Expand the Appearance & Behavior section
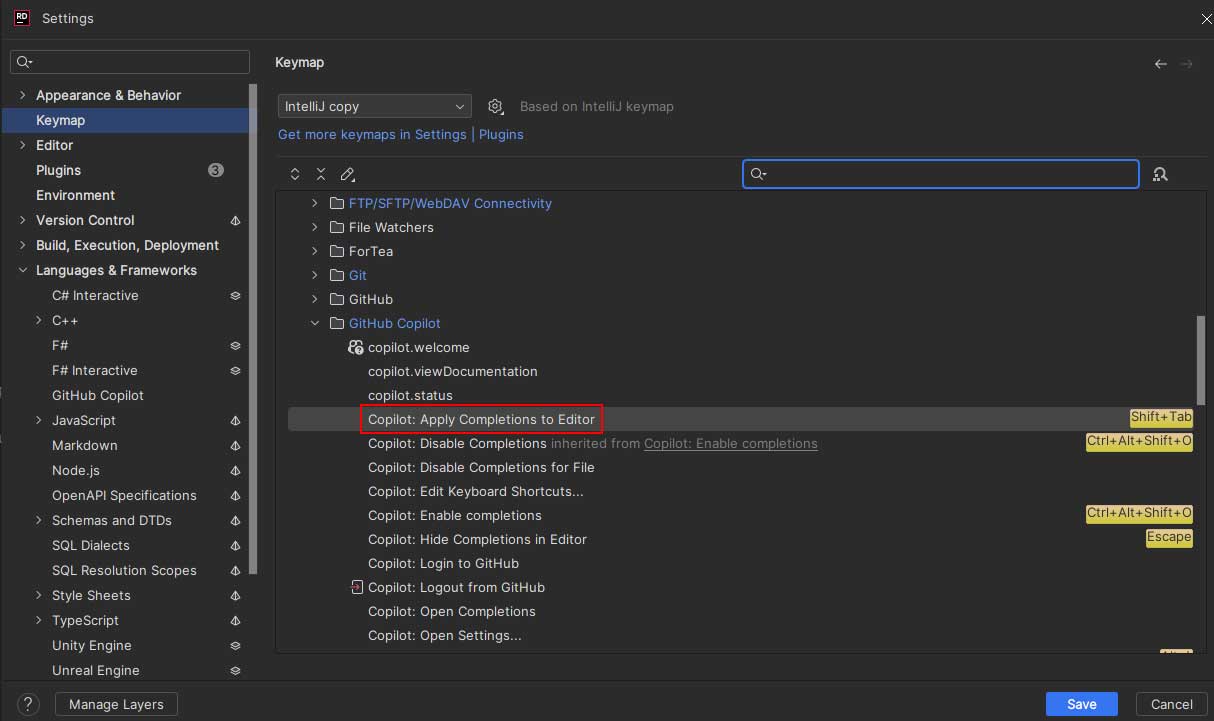 [x=22, y=95]
